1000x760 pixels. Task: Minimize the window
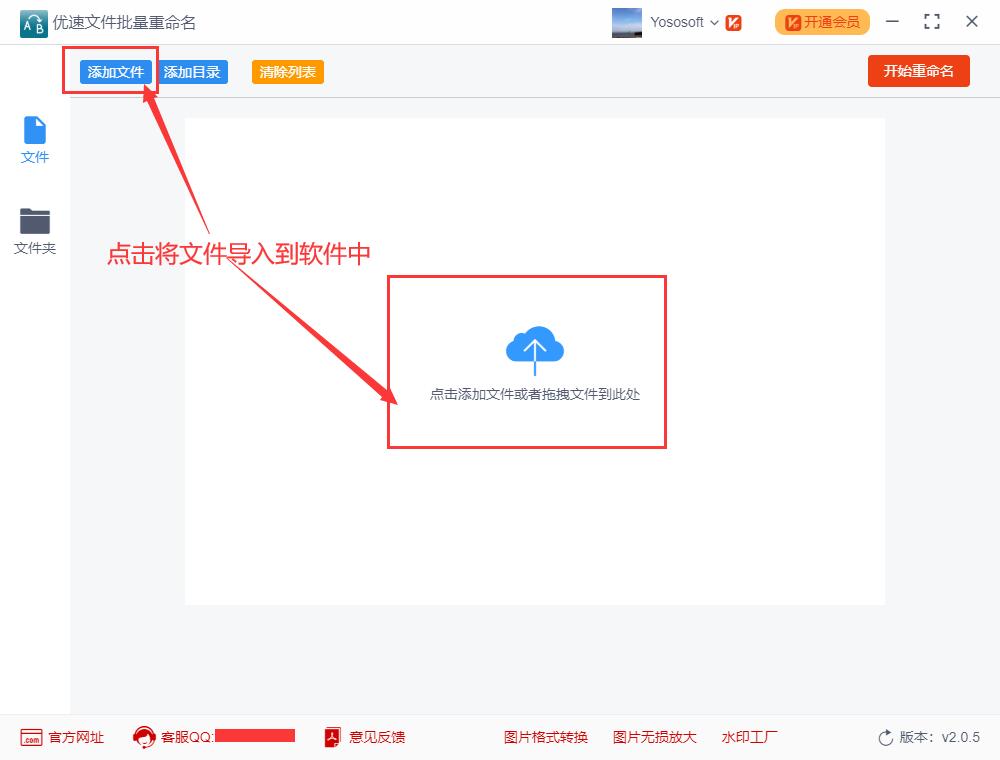coord(892,22)
